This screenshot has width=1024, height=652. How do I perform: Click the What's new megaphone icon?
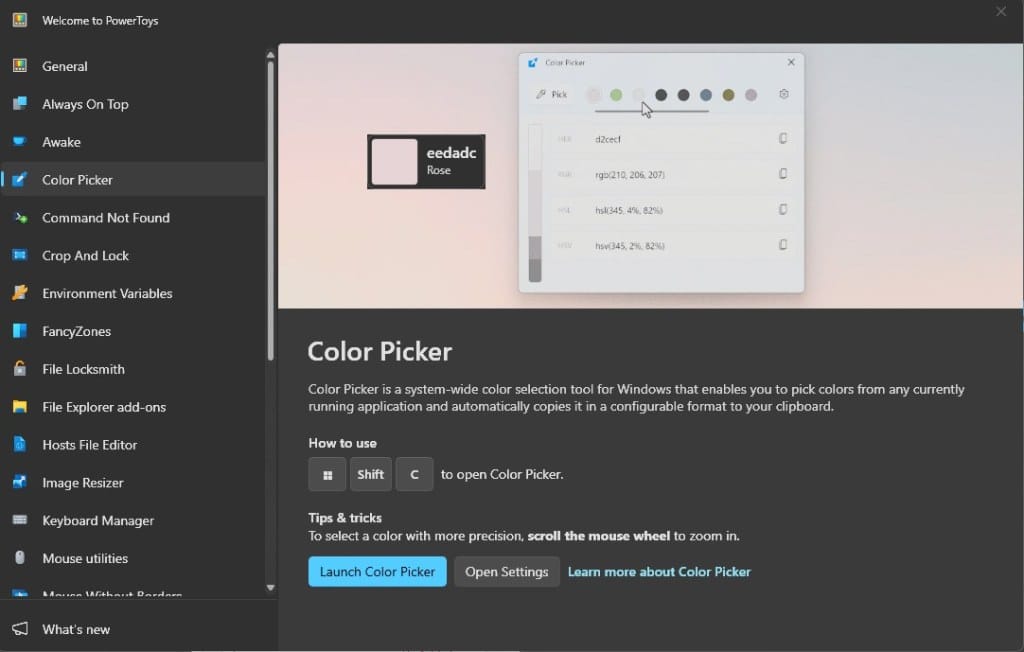(x=19, y=629)
